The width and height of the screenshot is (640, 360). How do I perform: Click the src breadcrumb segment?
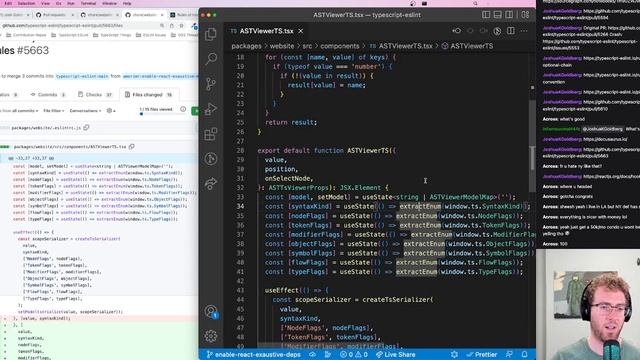tap(307, 46)
